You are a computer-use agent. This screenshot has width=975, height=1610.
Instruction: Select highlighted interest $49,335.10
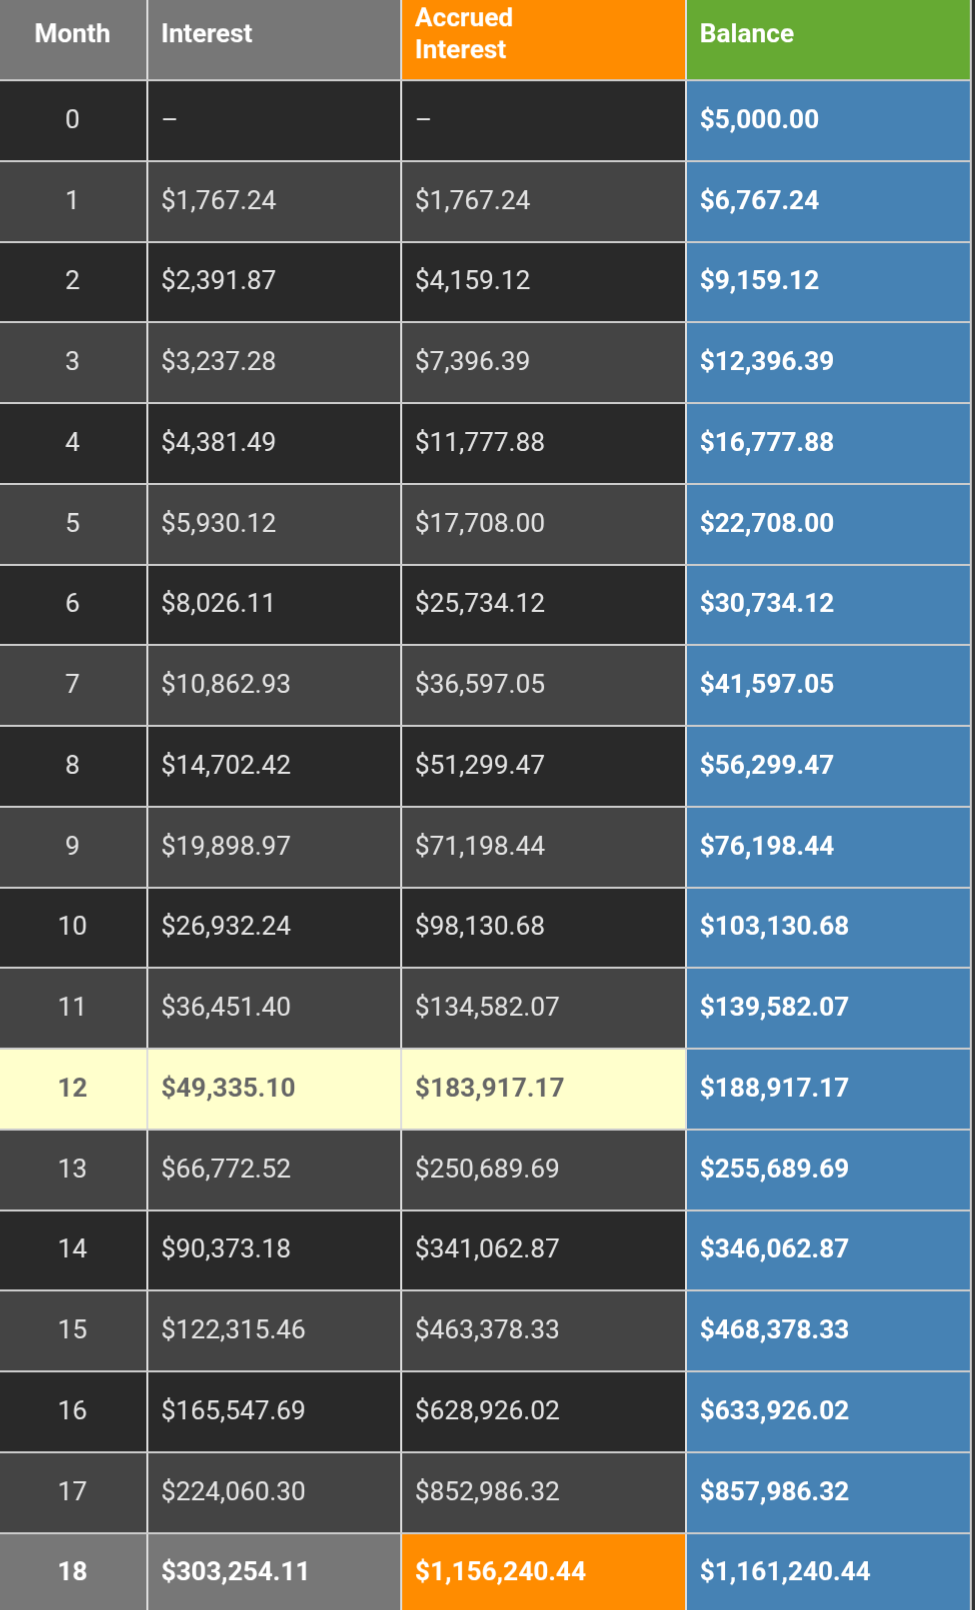(274, 1089)
